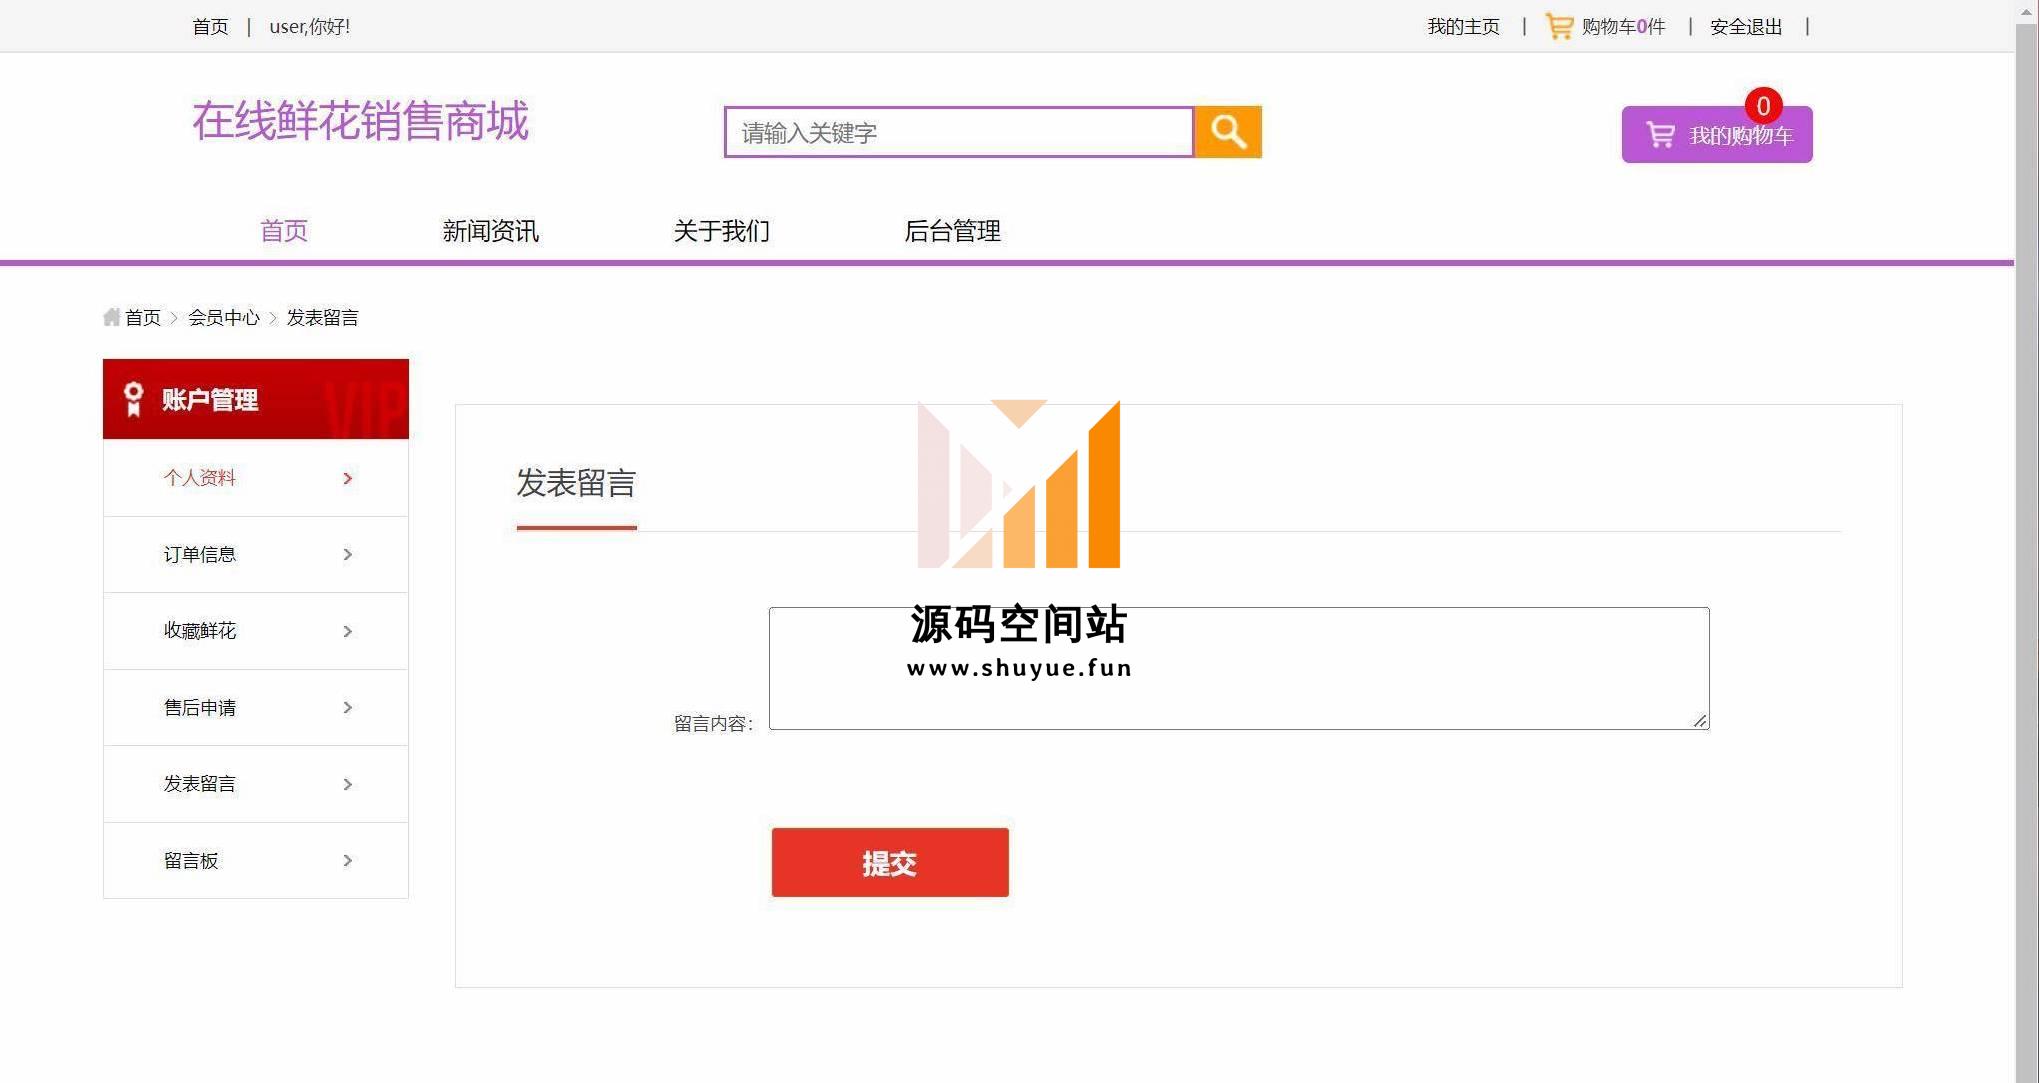Select 发表留言 in account sidebar
Viewport: 2039px width, 1083px height.
tap(256, 784)
